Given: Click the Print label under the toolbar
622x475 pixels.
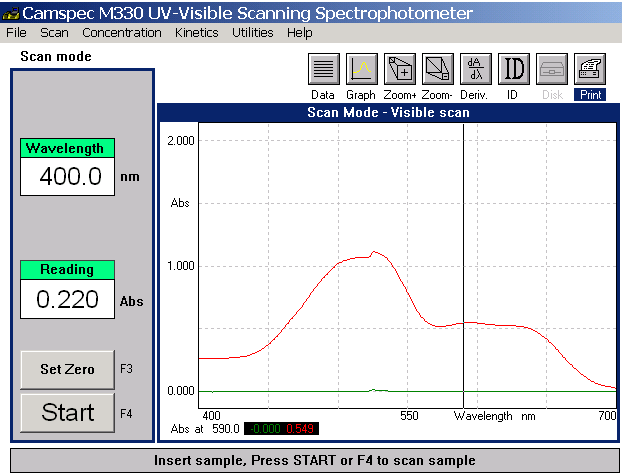Looking at the screenshot, I should click(590, 95).
